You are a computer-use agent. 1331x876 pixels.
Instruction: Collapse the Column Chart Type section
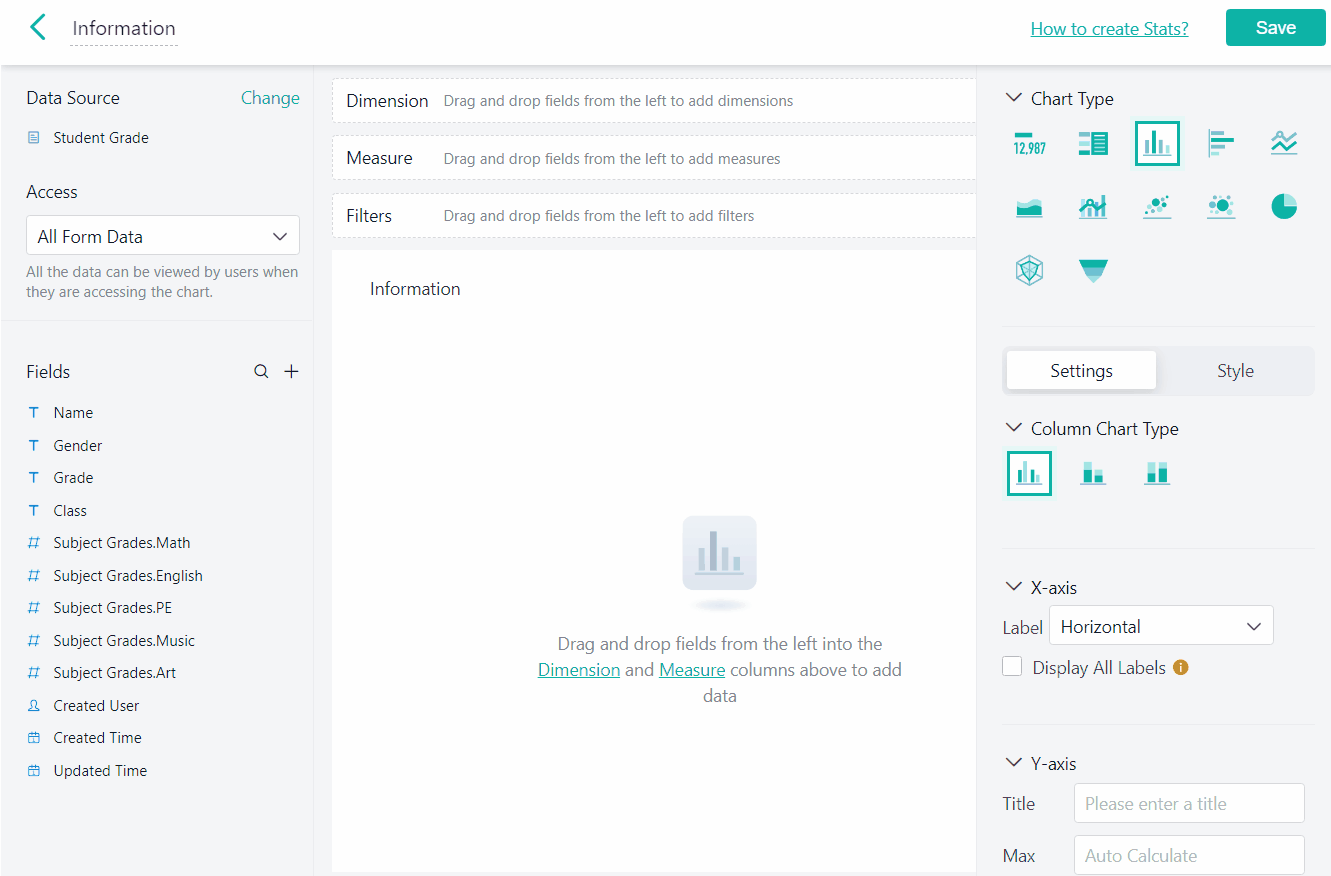pos(1013,428)
